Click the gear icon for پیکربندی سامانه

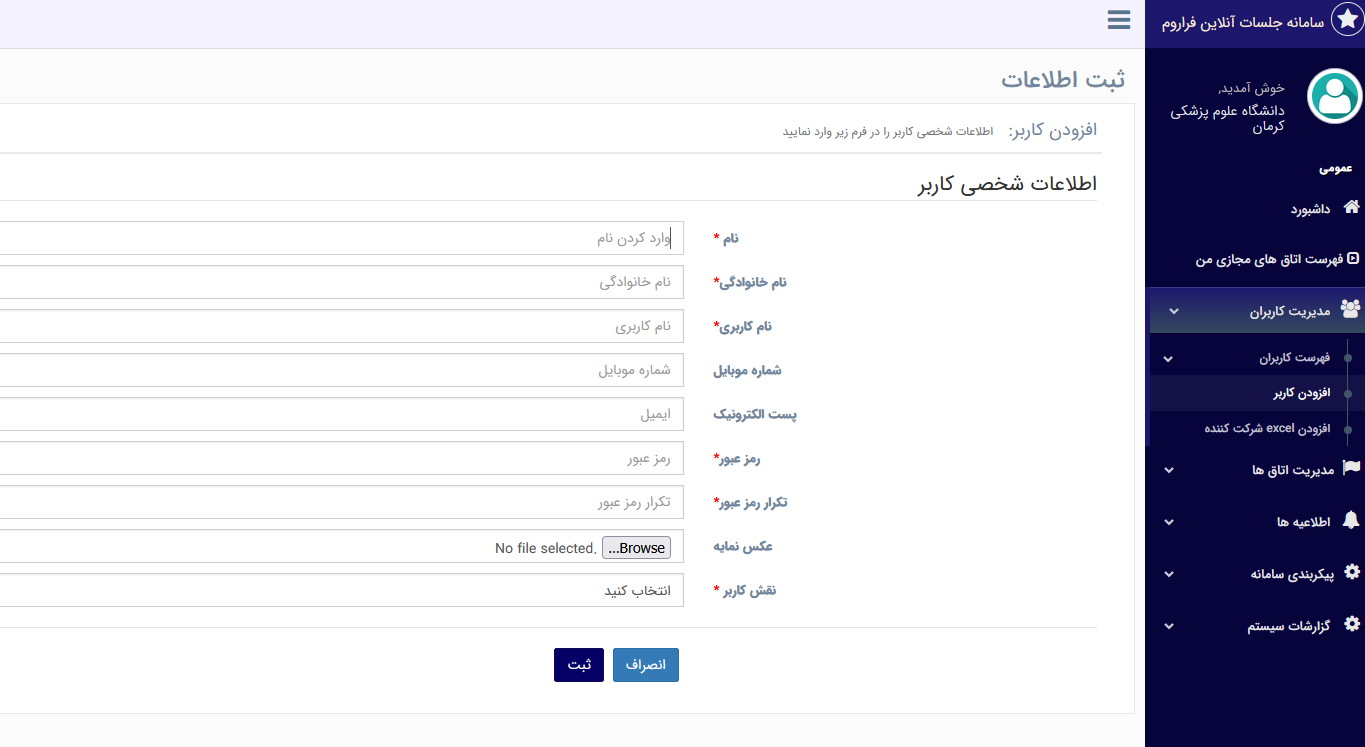click(x=1352, y=572)
